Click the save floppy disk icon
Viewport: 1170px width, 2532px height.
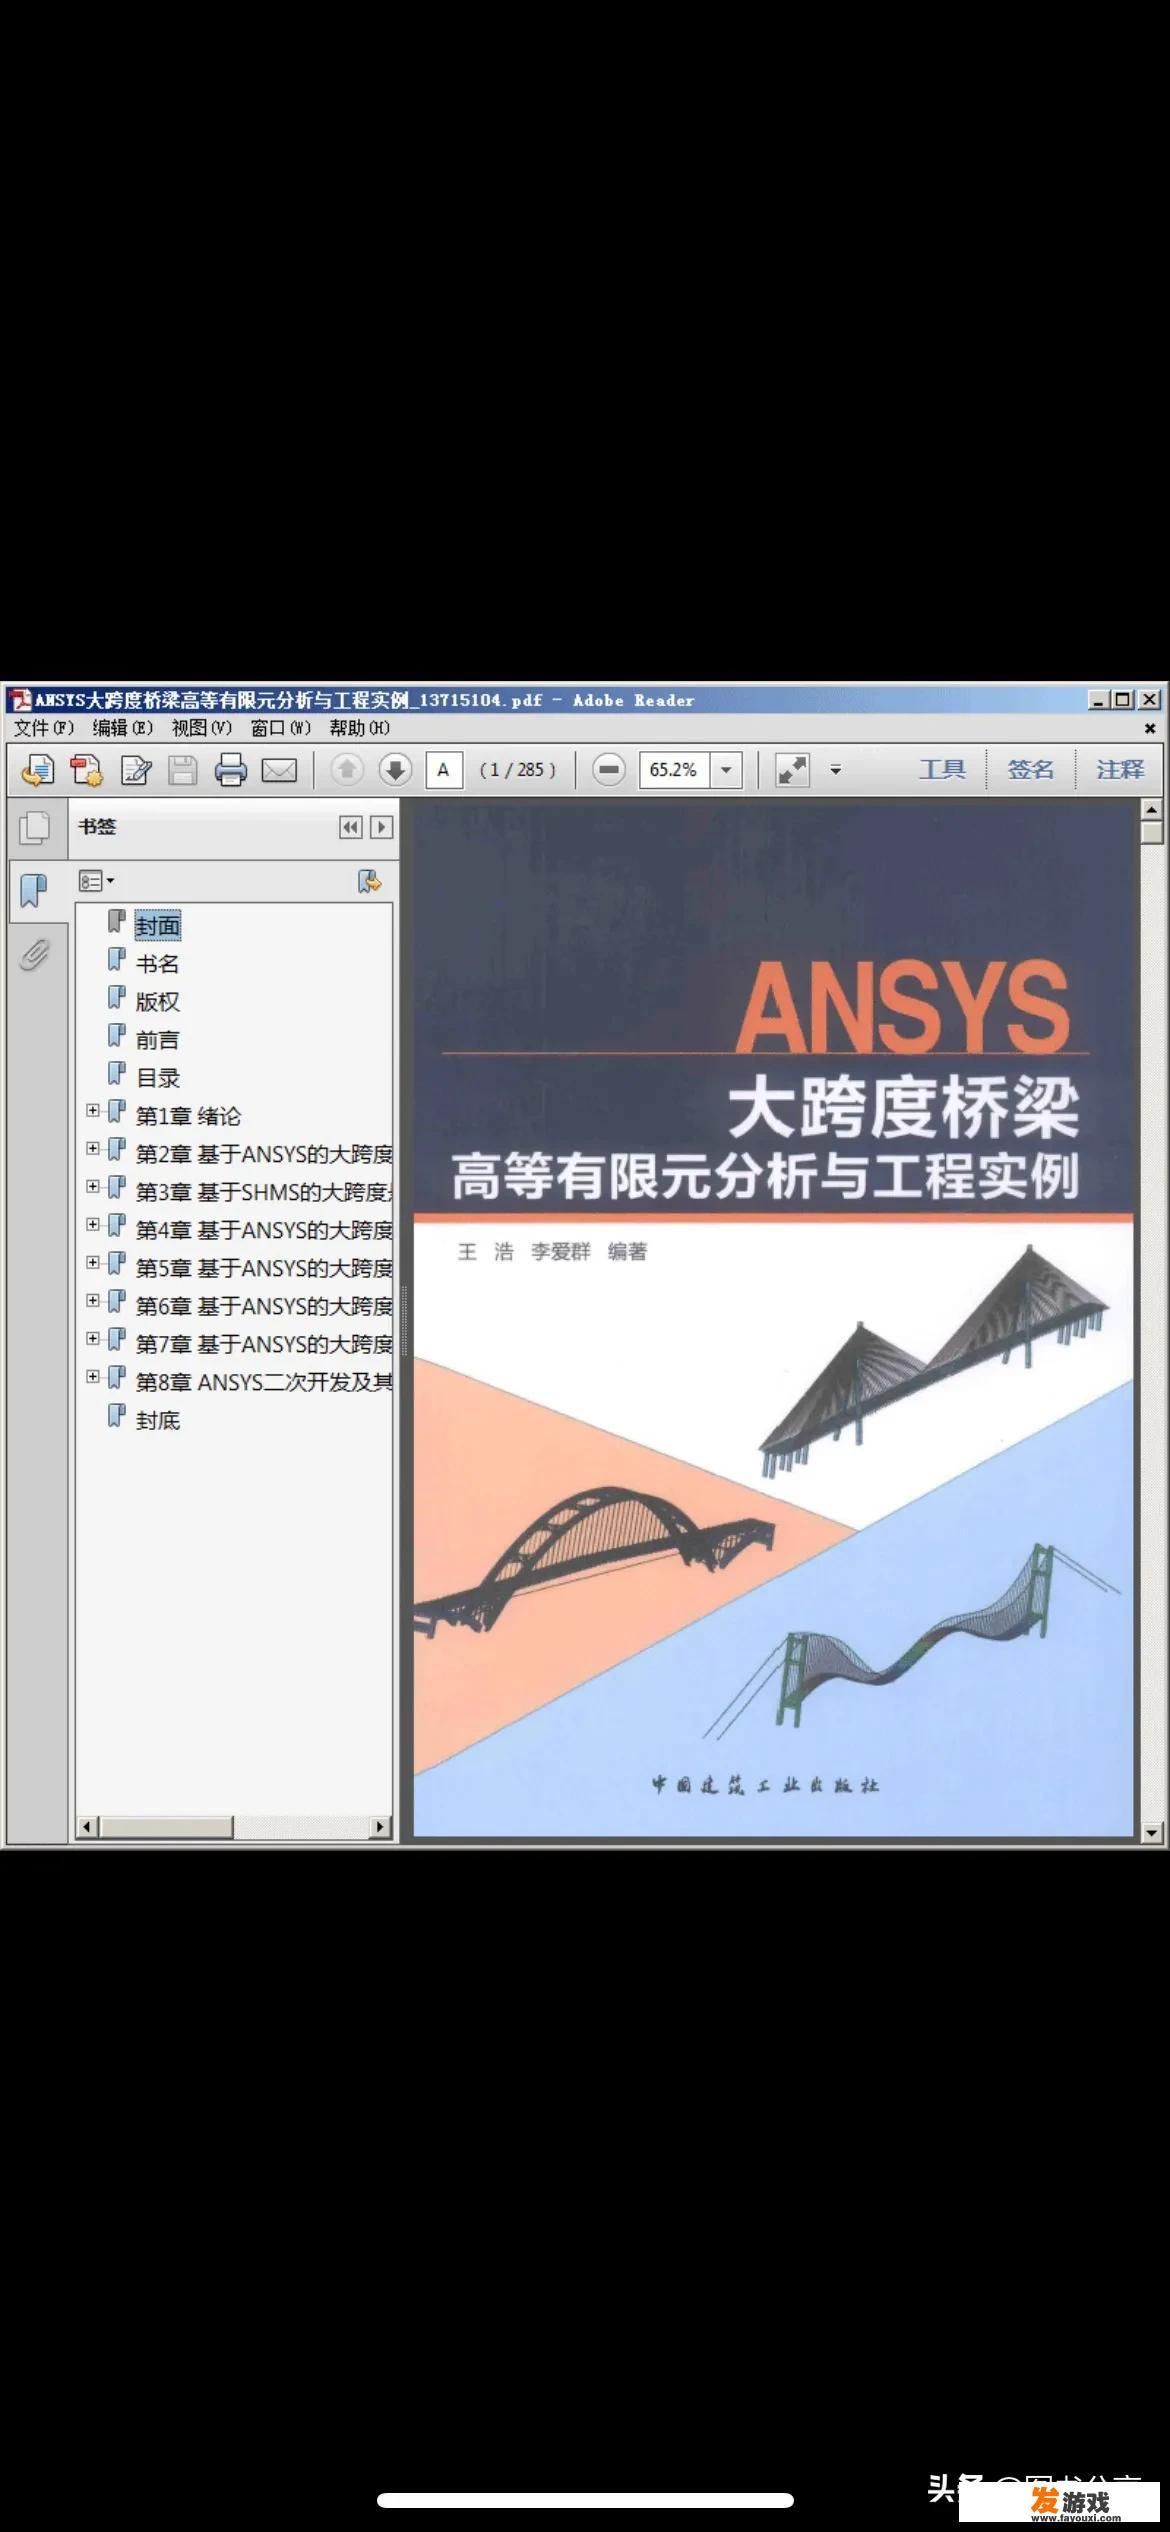(182, 769)
